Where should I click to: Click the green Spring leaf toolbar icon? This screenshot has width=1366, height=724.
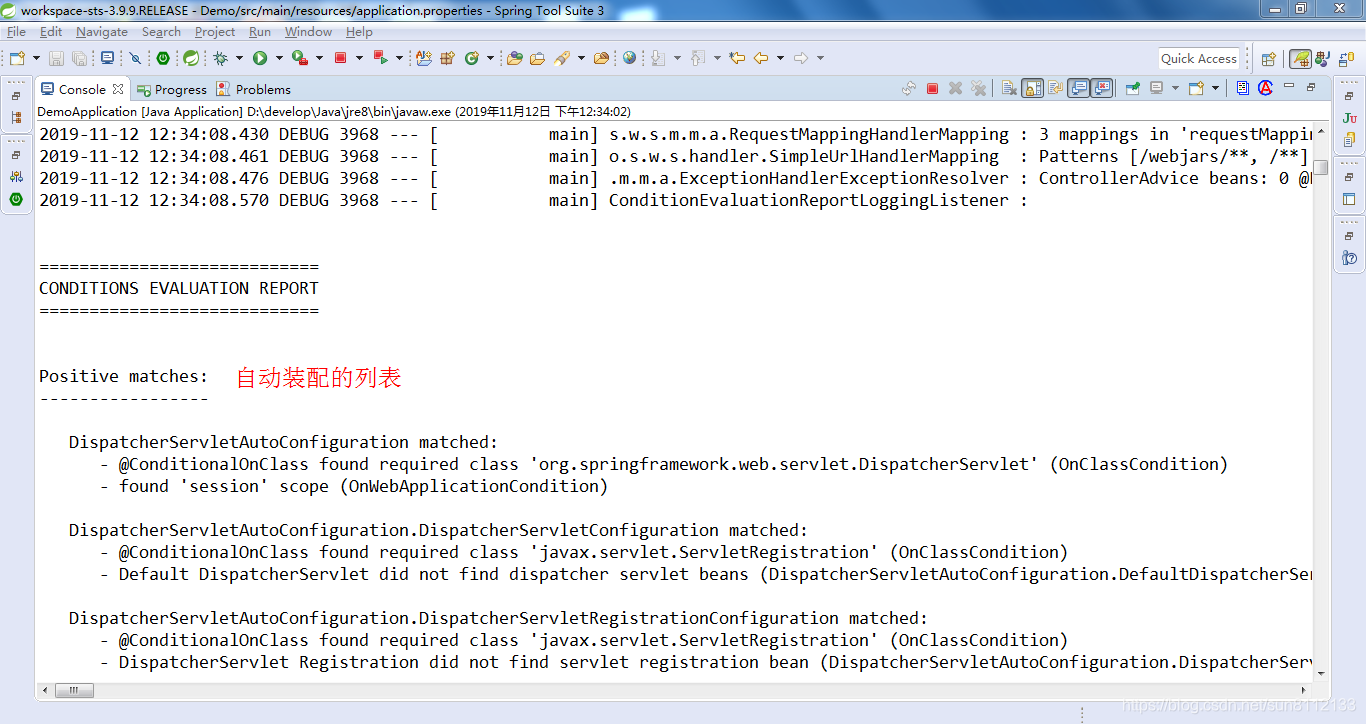tap(191, 58)
